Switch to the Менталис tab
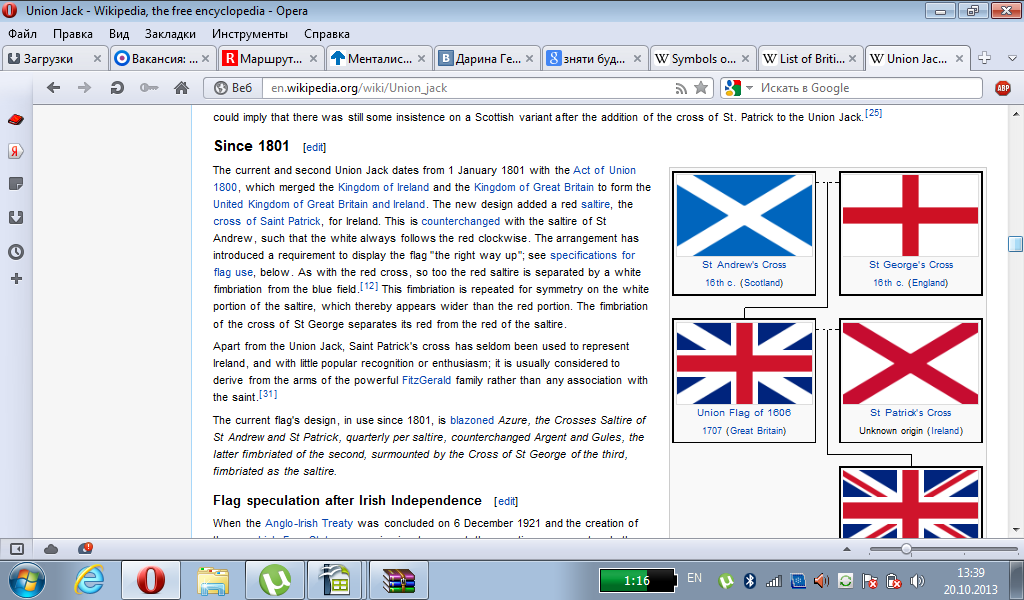The image size is (1024, 600). tap(379, 59)
